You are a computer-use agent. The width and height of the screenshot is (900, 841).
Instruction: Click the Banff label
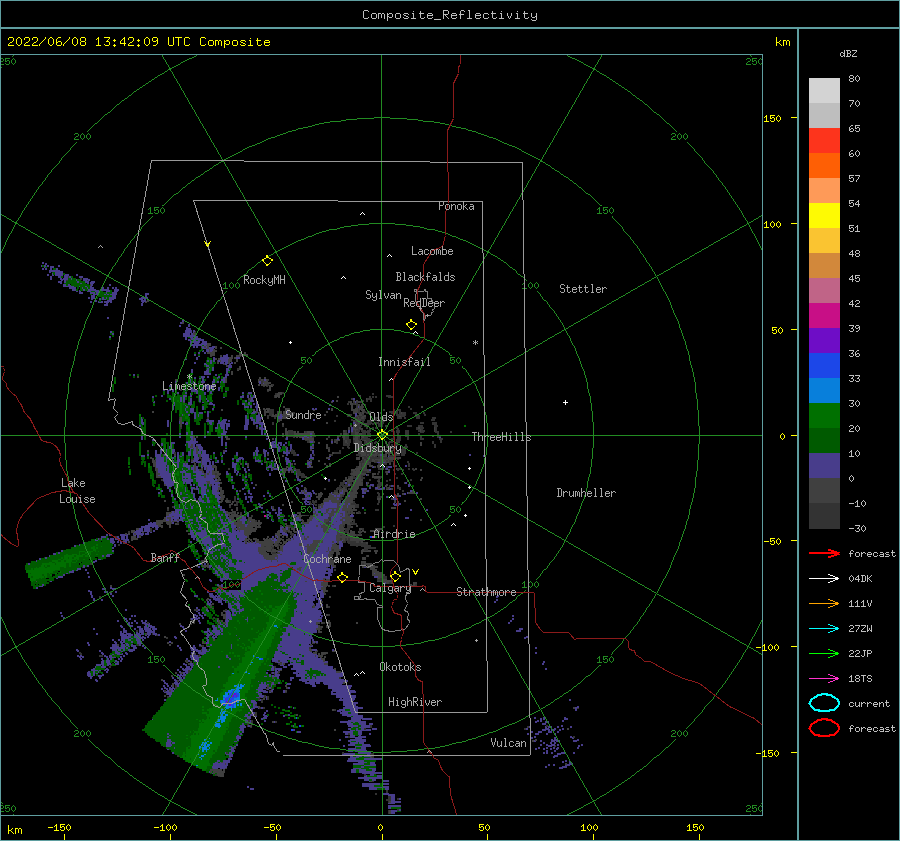tap(165, 557)
